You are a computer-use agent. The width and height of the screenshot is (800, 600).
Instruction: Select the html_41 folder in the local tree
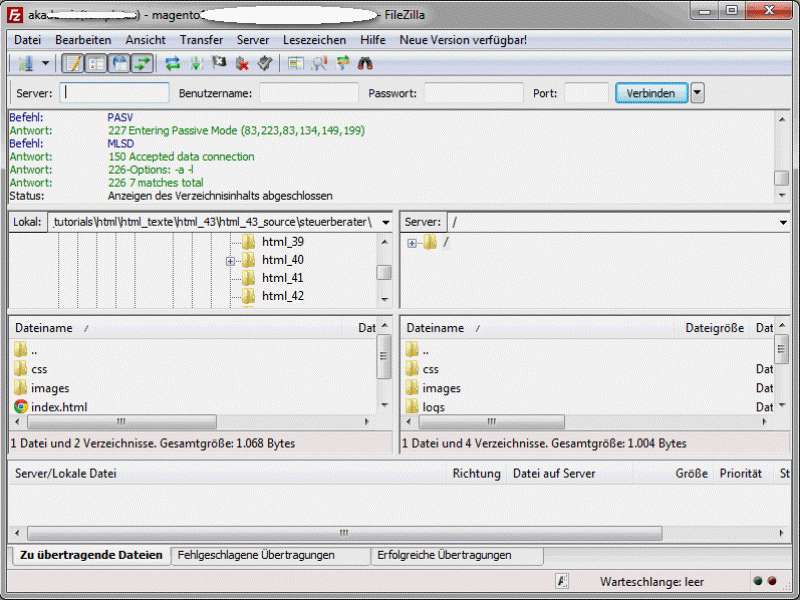click(283, 278)
